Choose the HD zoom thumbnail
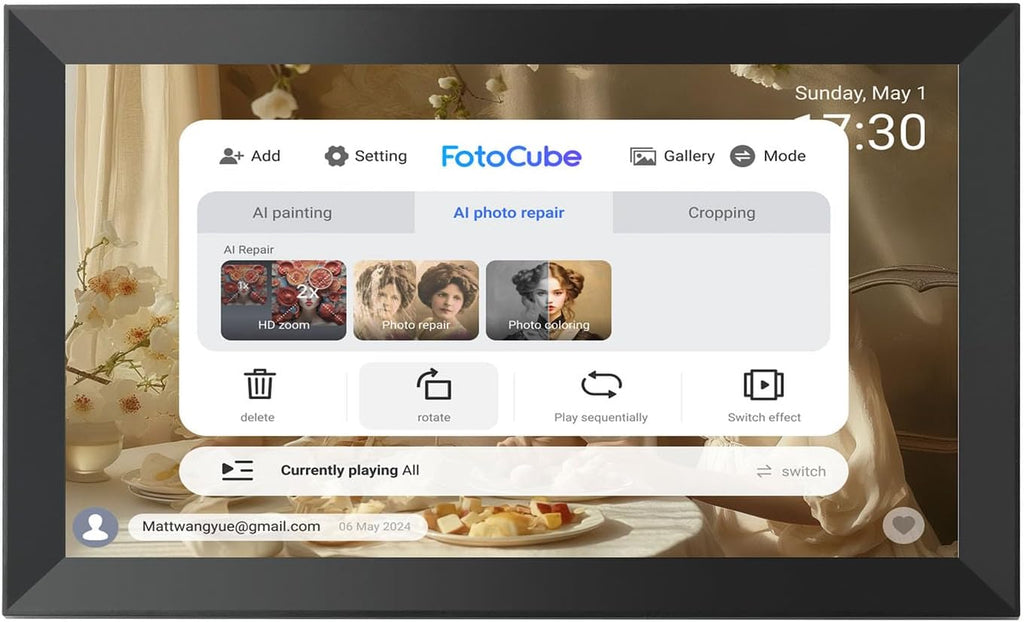 tap(283, 300)
